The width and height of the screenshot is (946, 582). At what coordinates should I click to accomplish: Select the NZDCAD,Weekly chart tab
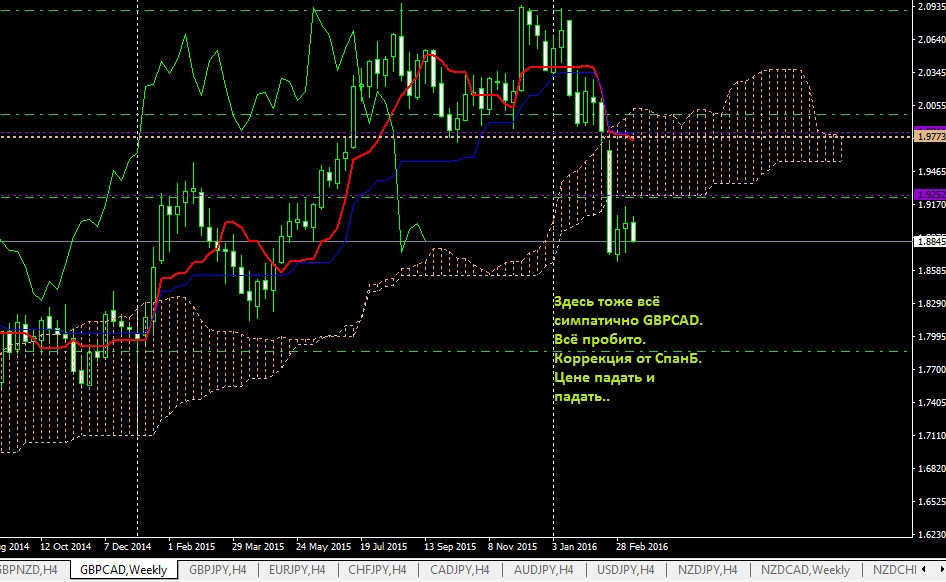click(x=805, y=569)
